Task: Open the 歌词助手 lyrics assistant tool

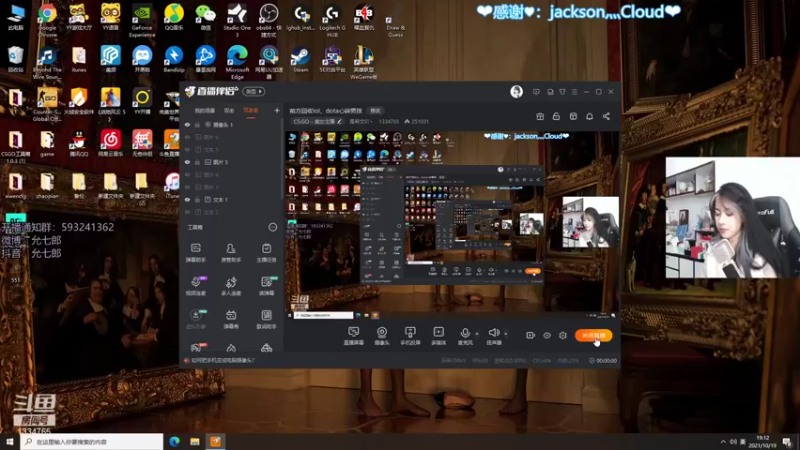Action: 266,319
